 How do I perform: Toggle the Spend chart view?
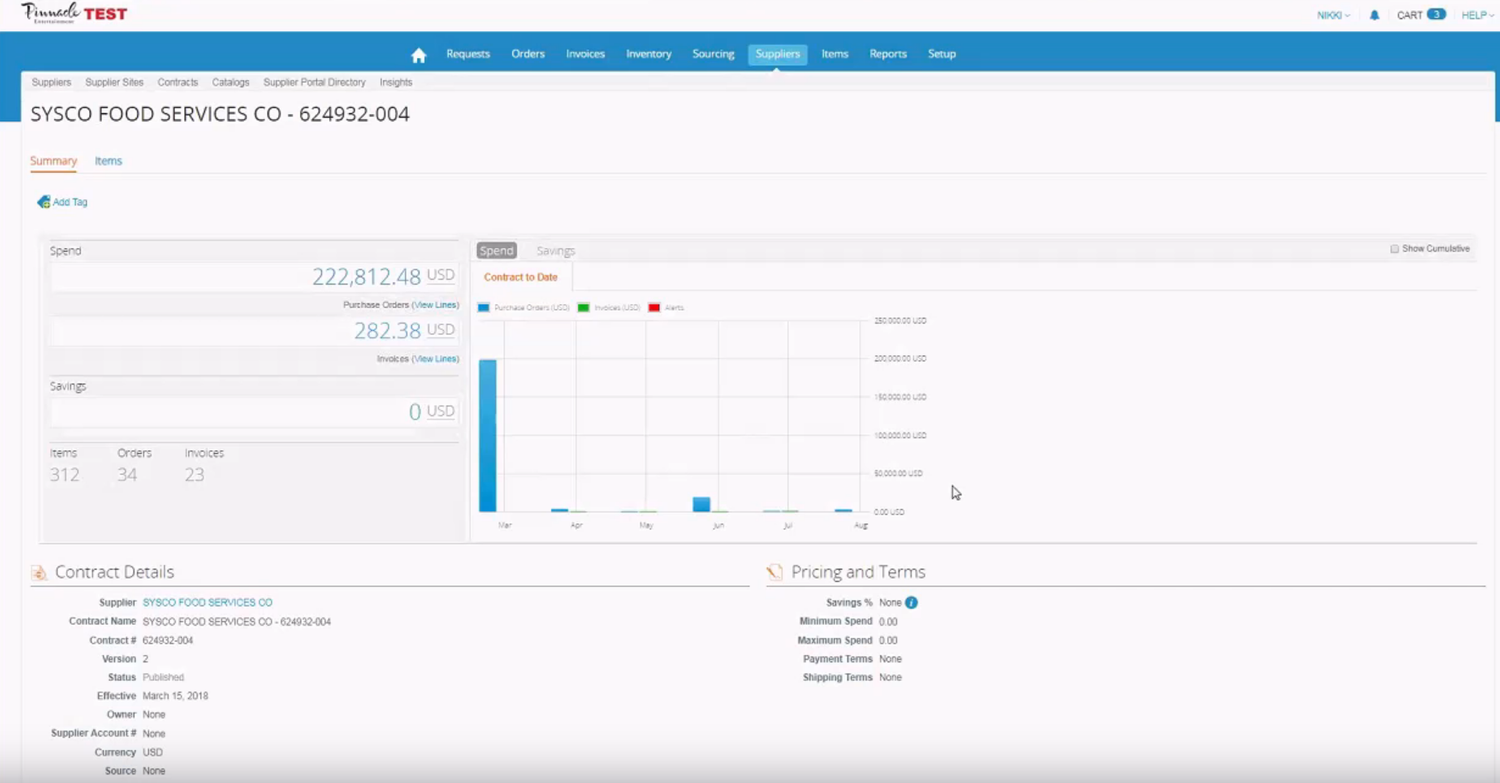tap(496, 250)
